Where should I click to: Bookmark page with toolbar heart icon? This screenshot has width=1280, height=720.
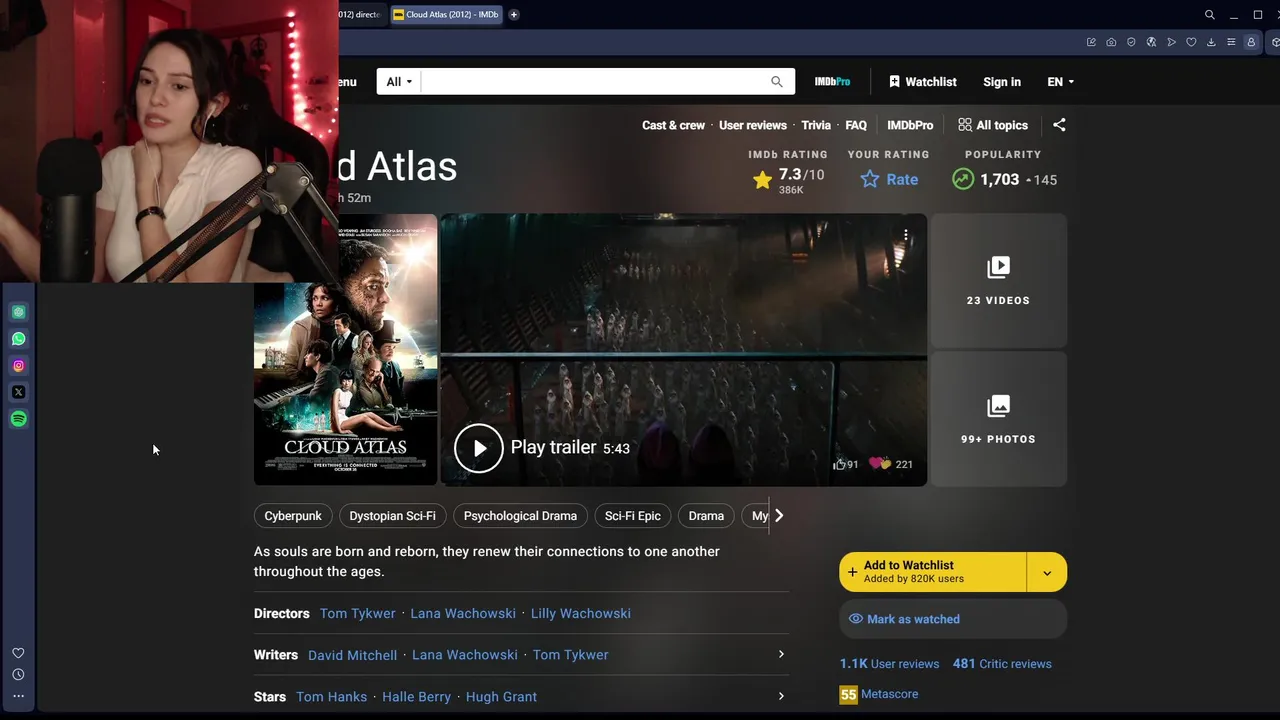coord(1191,42)
